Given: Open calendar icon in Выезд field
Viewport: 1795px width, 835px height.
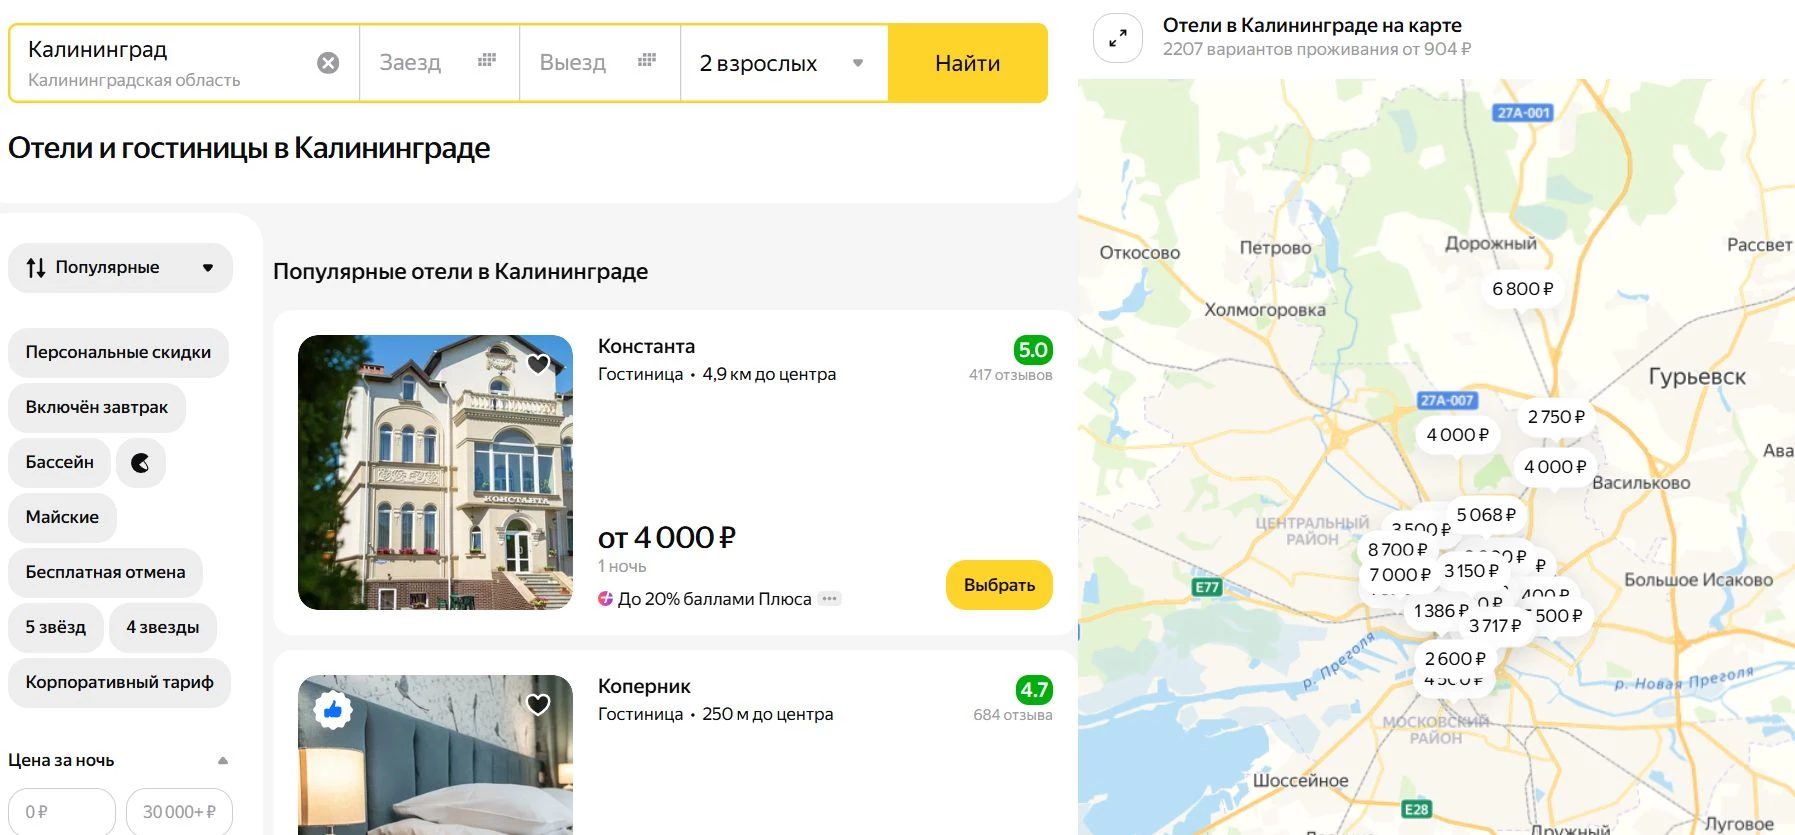Looking at the screenshot, I should tap(647, 60).
